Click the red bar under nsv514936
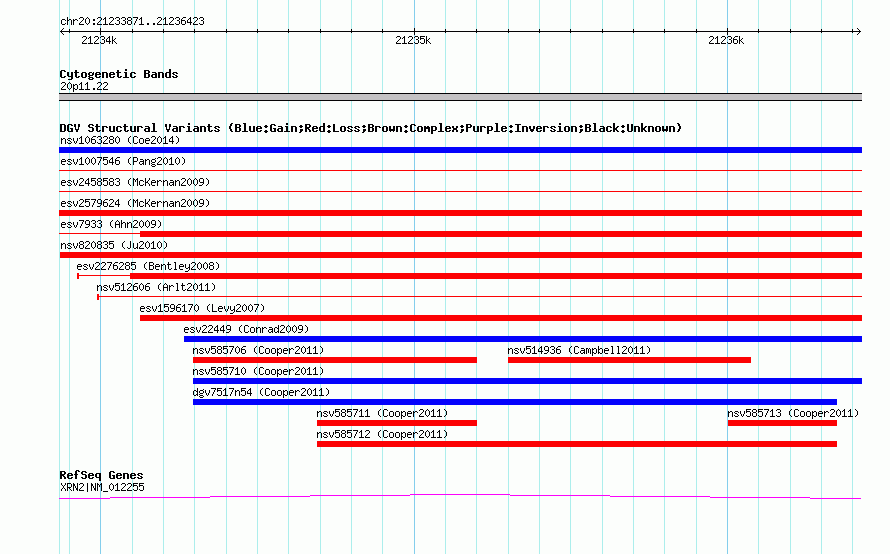The width and height of the screenshot is (890, 554). tap(629, 360)
